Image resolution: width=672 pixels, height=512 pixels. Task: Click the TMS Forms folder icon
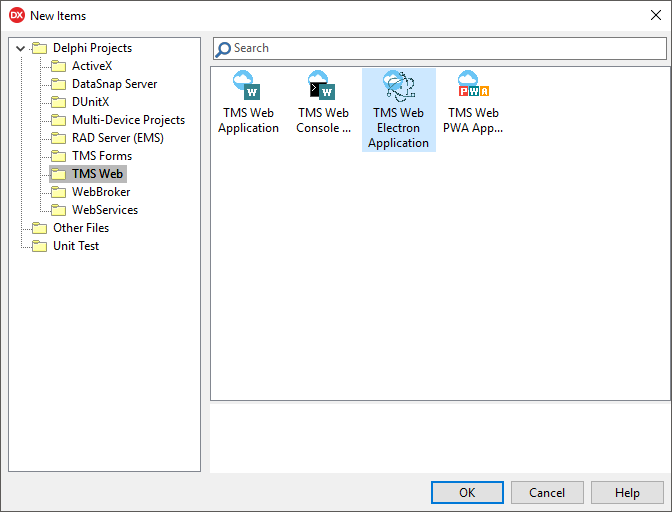59,156
